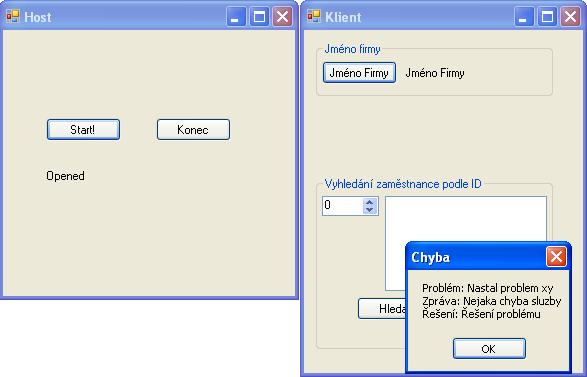Minimize the Klient window
This screenshot has height=377, width=587.
(524, 17)
